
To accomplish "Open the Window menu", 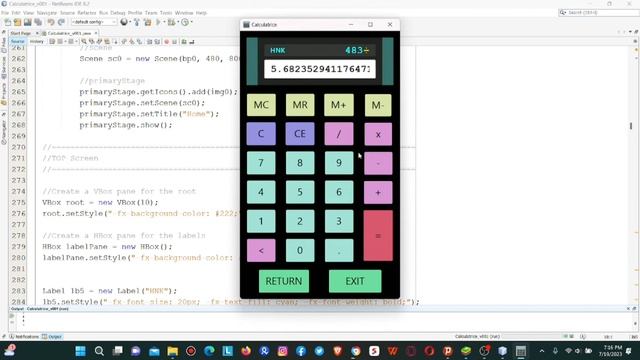I will pyautogui.click(x=184, y=13).
